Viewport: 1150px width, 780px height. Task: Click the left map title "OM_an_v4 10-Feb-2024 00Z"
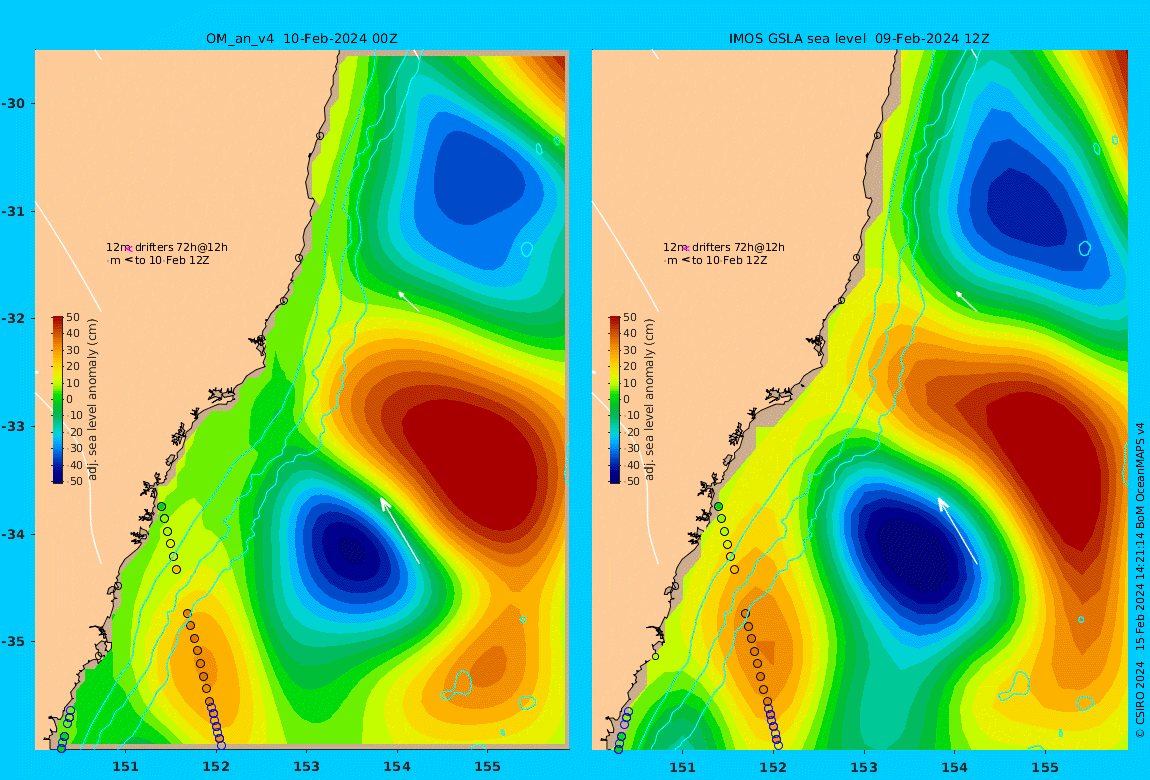coord(301,39)
